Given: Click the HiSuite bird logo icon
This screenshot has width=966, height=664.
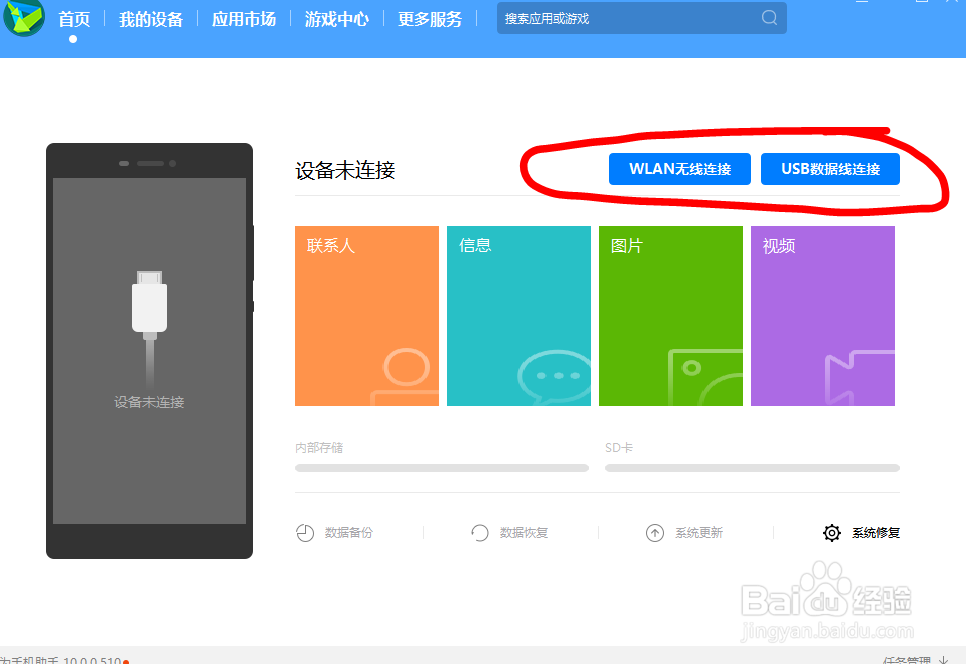Looking at the screenshot, I should (x=24, y=17).
